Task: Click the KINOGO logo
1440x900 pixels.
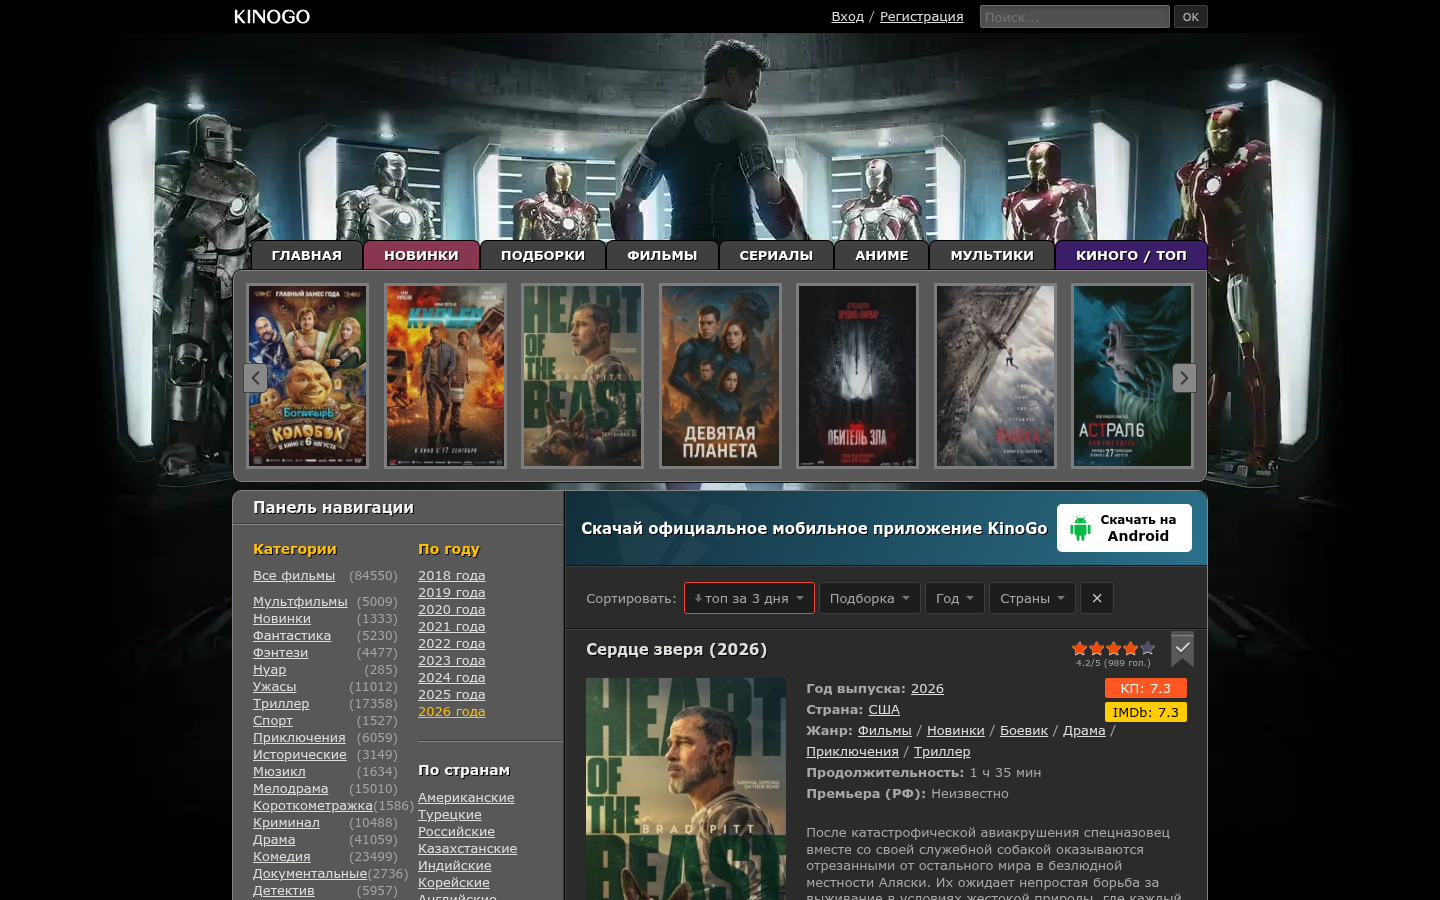Action: click(272, 17)
